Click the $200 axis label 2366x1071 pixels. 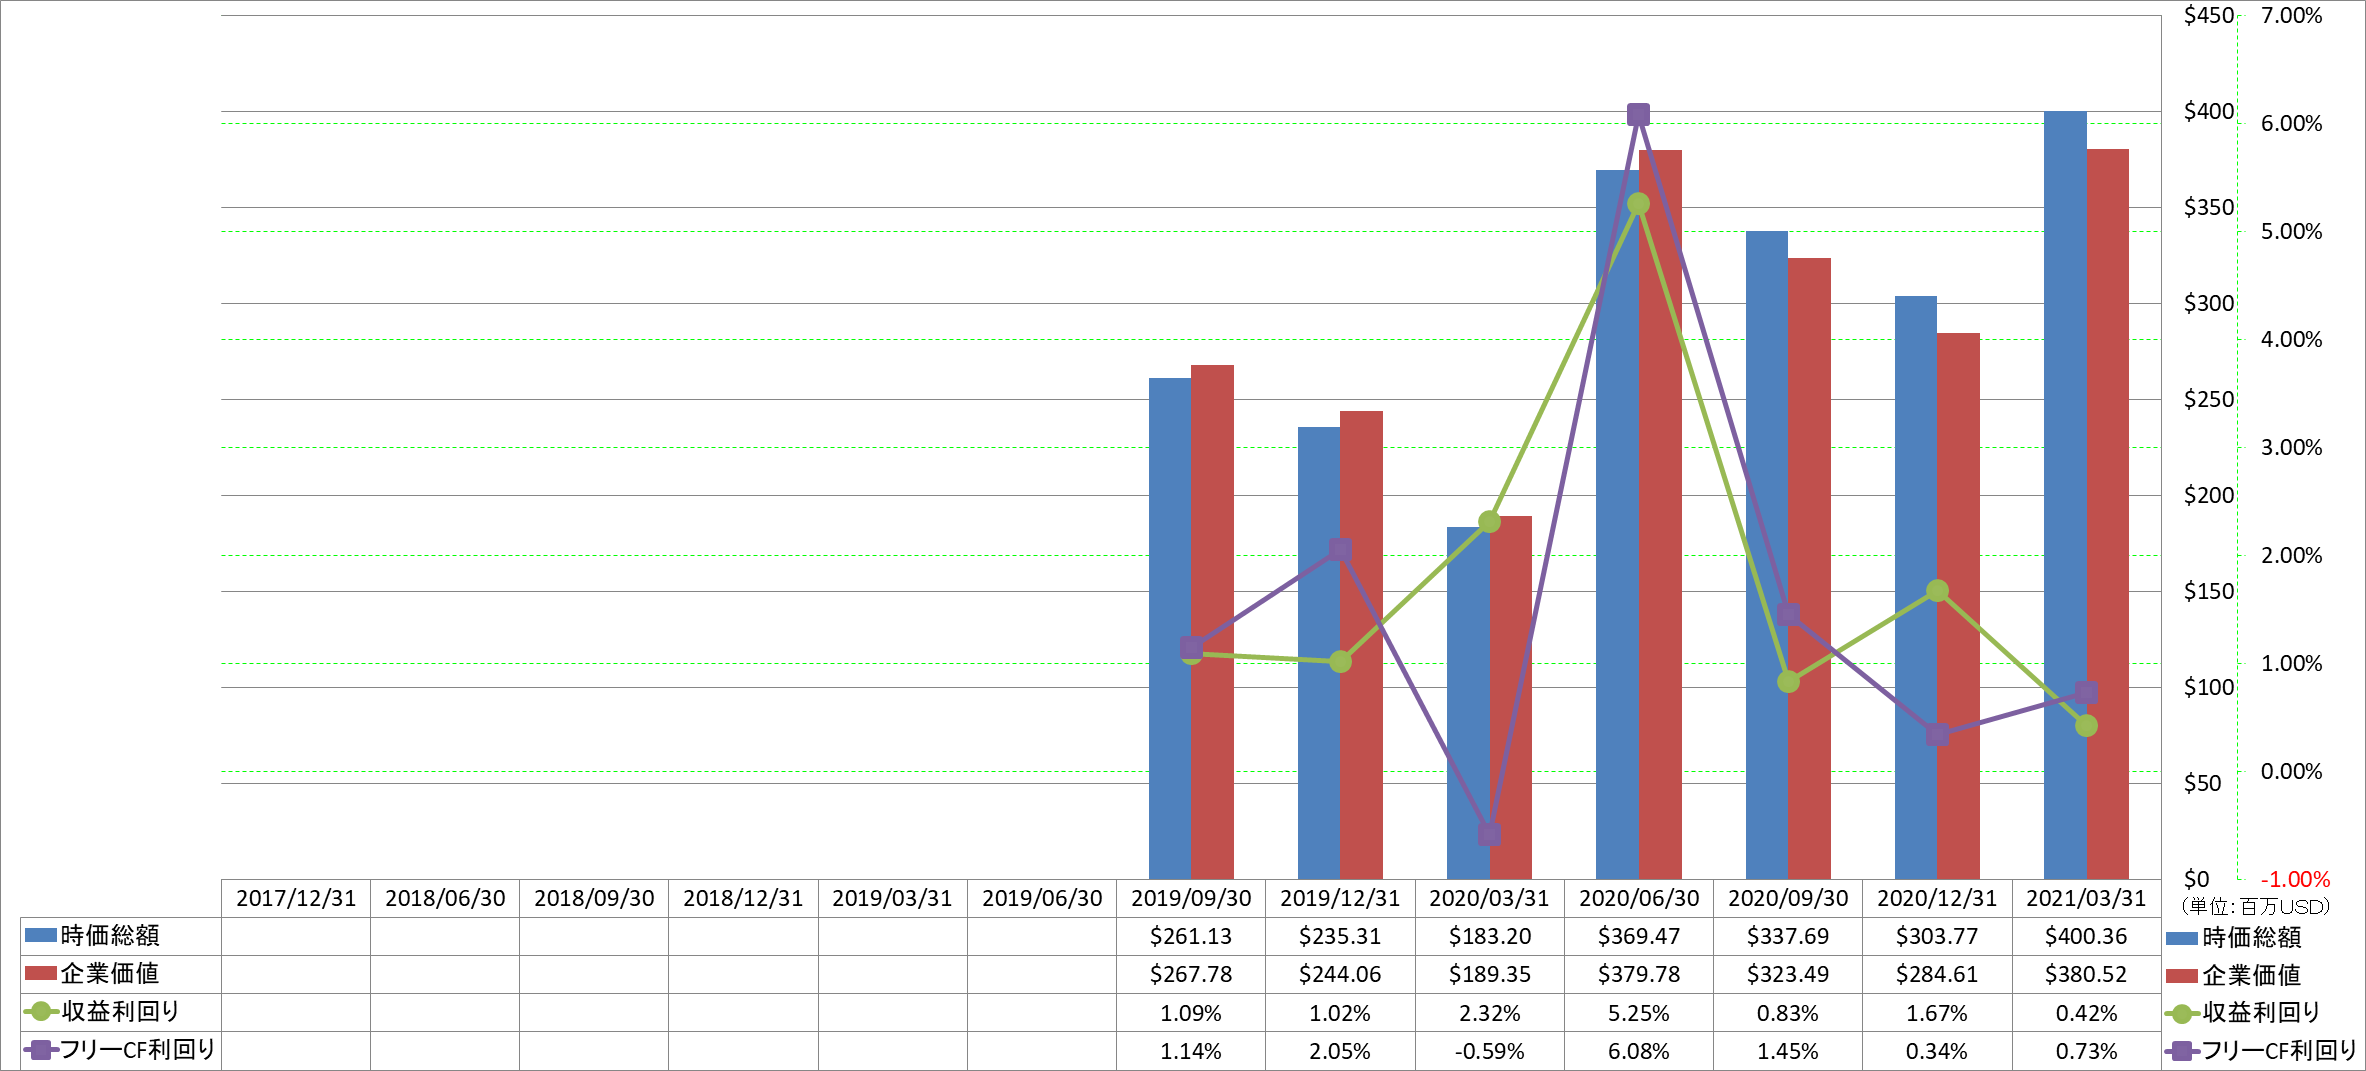pyautogui.click(x=2209, y=495)
